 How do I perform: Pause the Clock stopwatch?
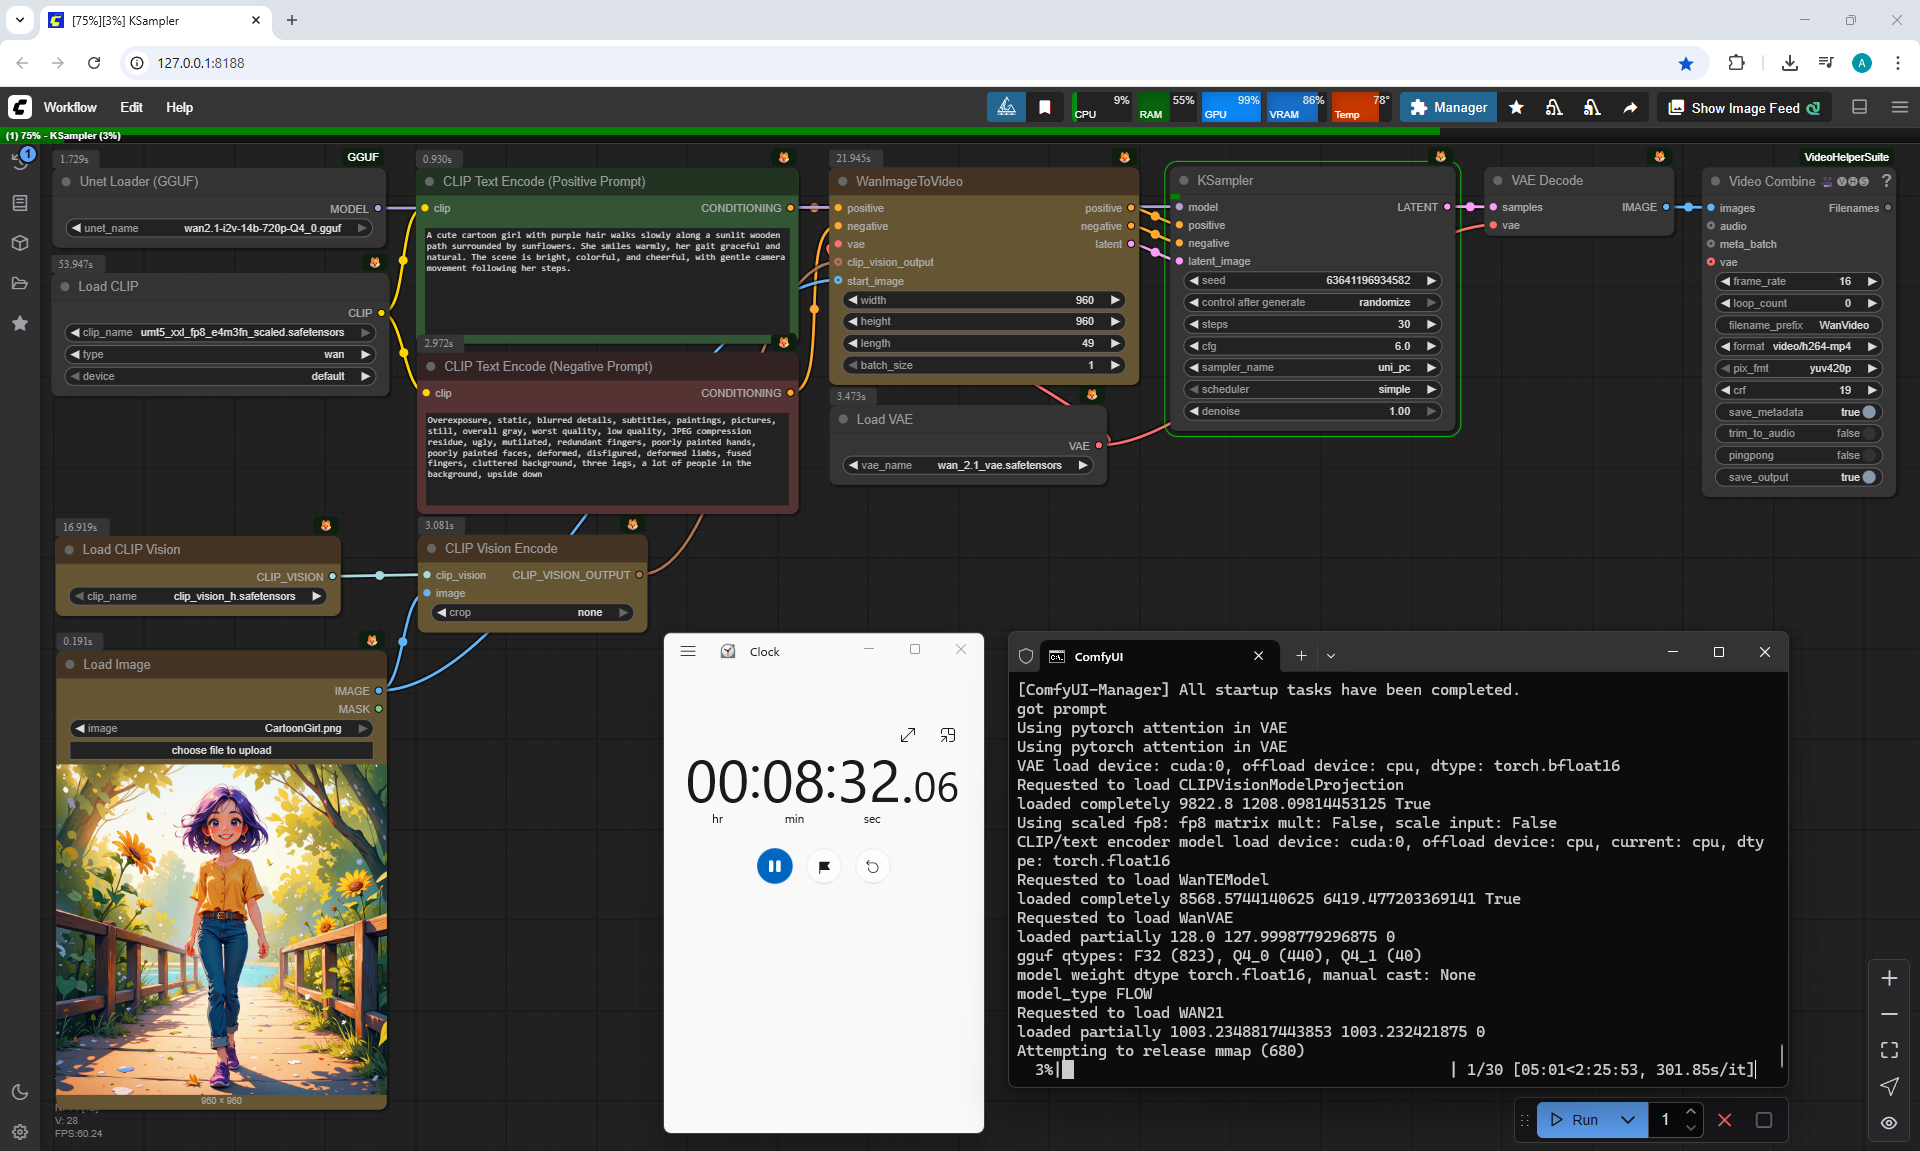click(774, 866)
